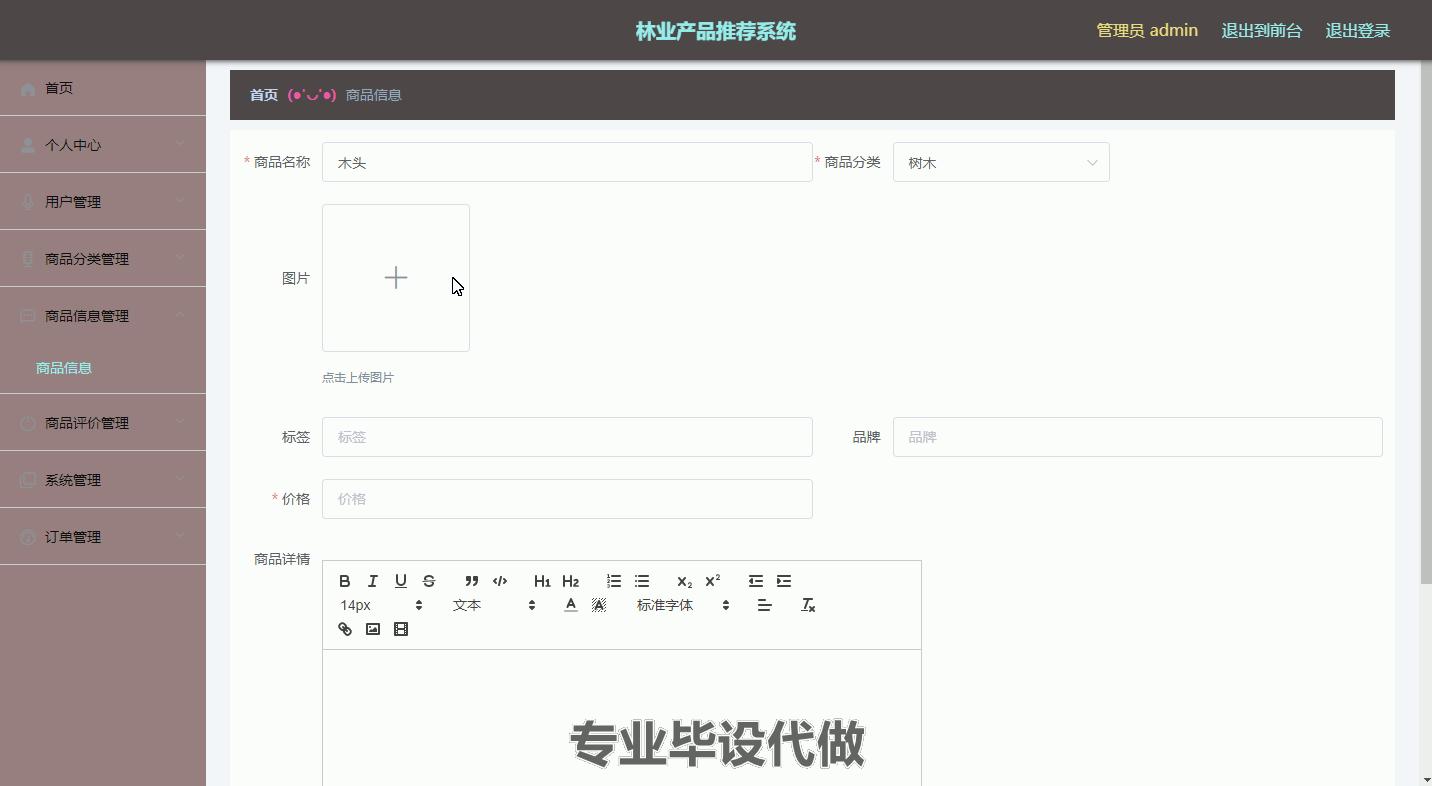Open the 商品分类 dropdown showing 树木
The image size is (1432, 786).
(x=1000, y=163)
